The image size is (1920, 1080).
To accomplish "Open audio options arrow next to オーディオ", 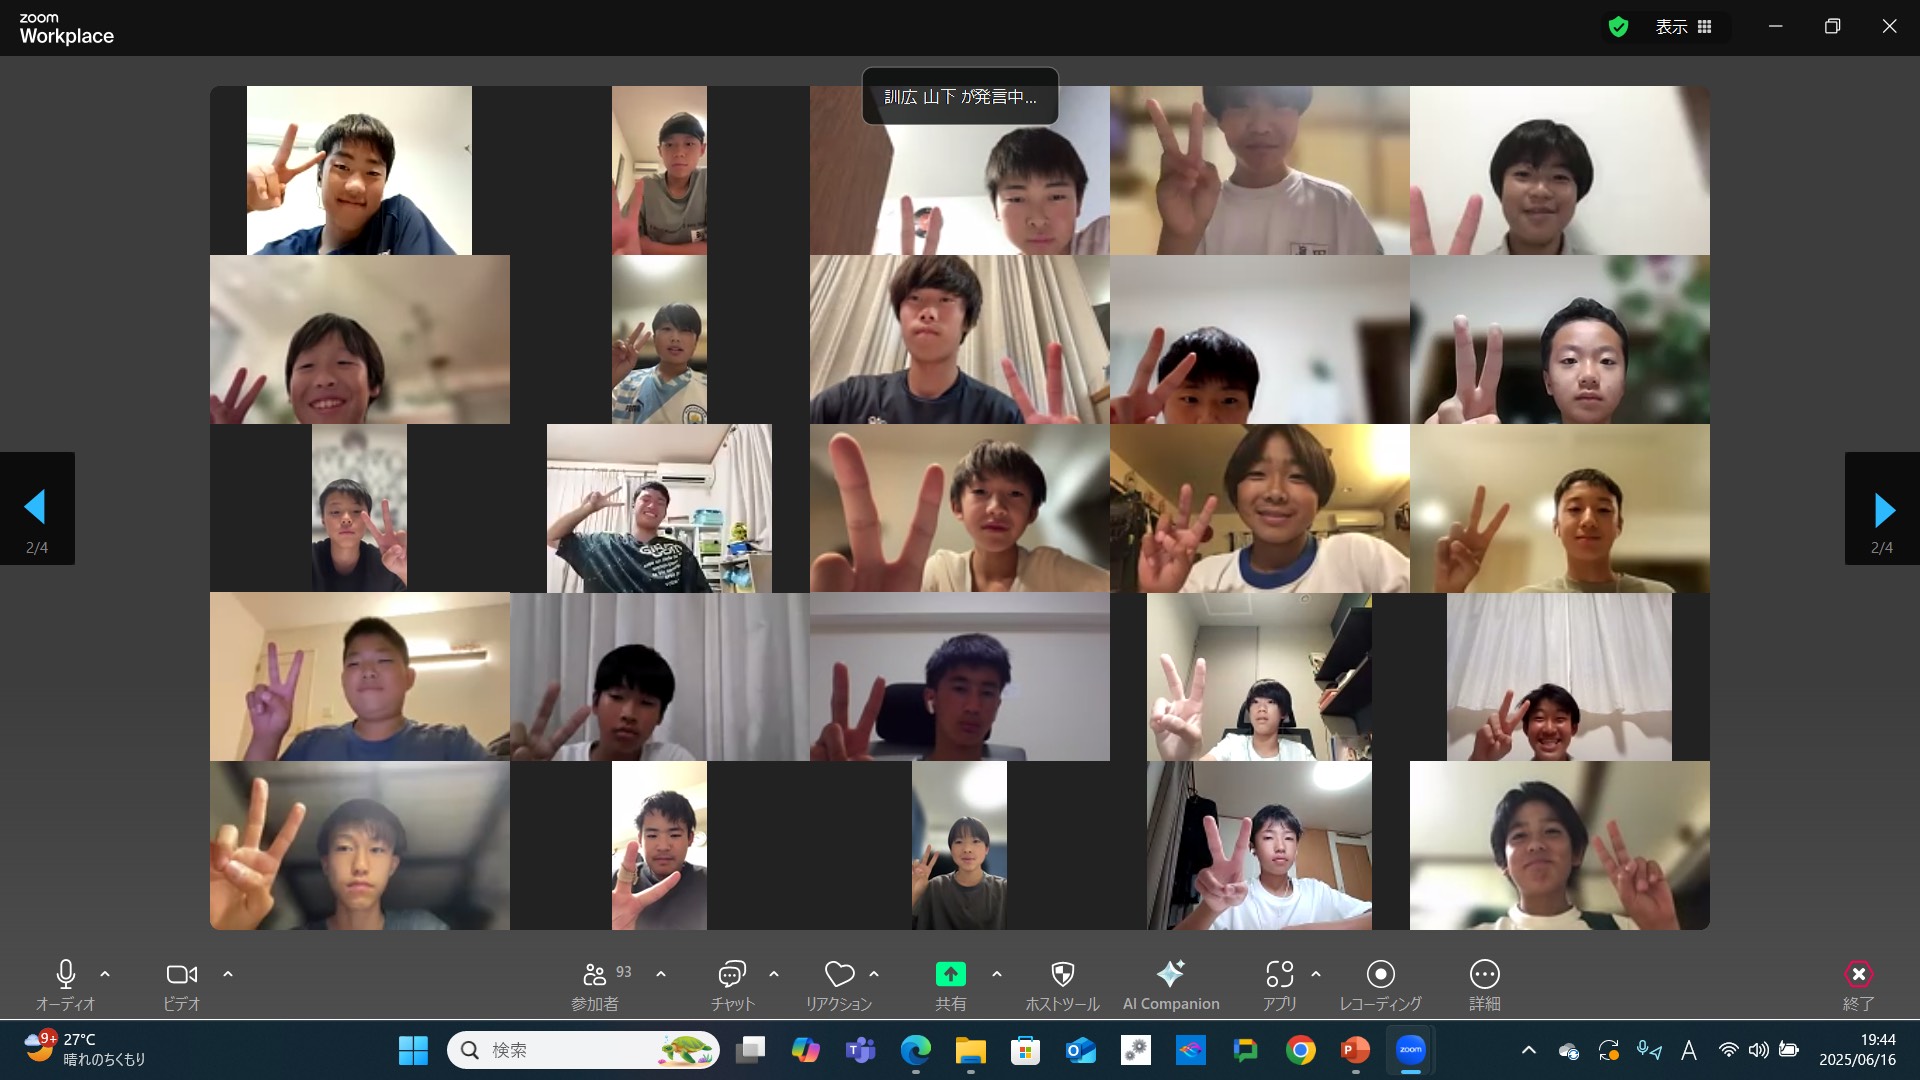I will tap(105, 974).
